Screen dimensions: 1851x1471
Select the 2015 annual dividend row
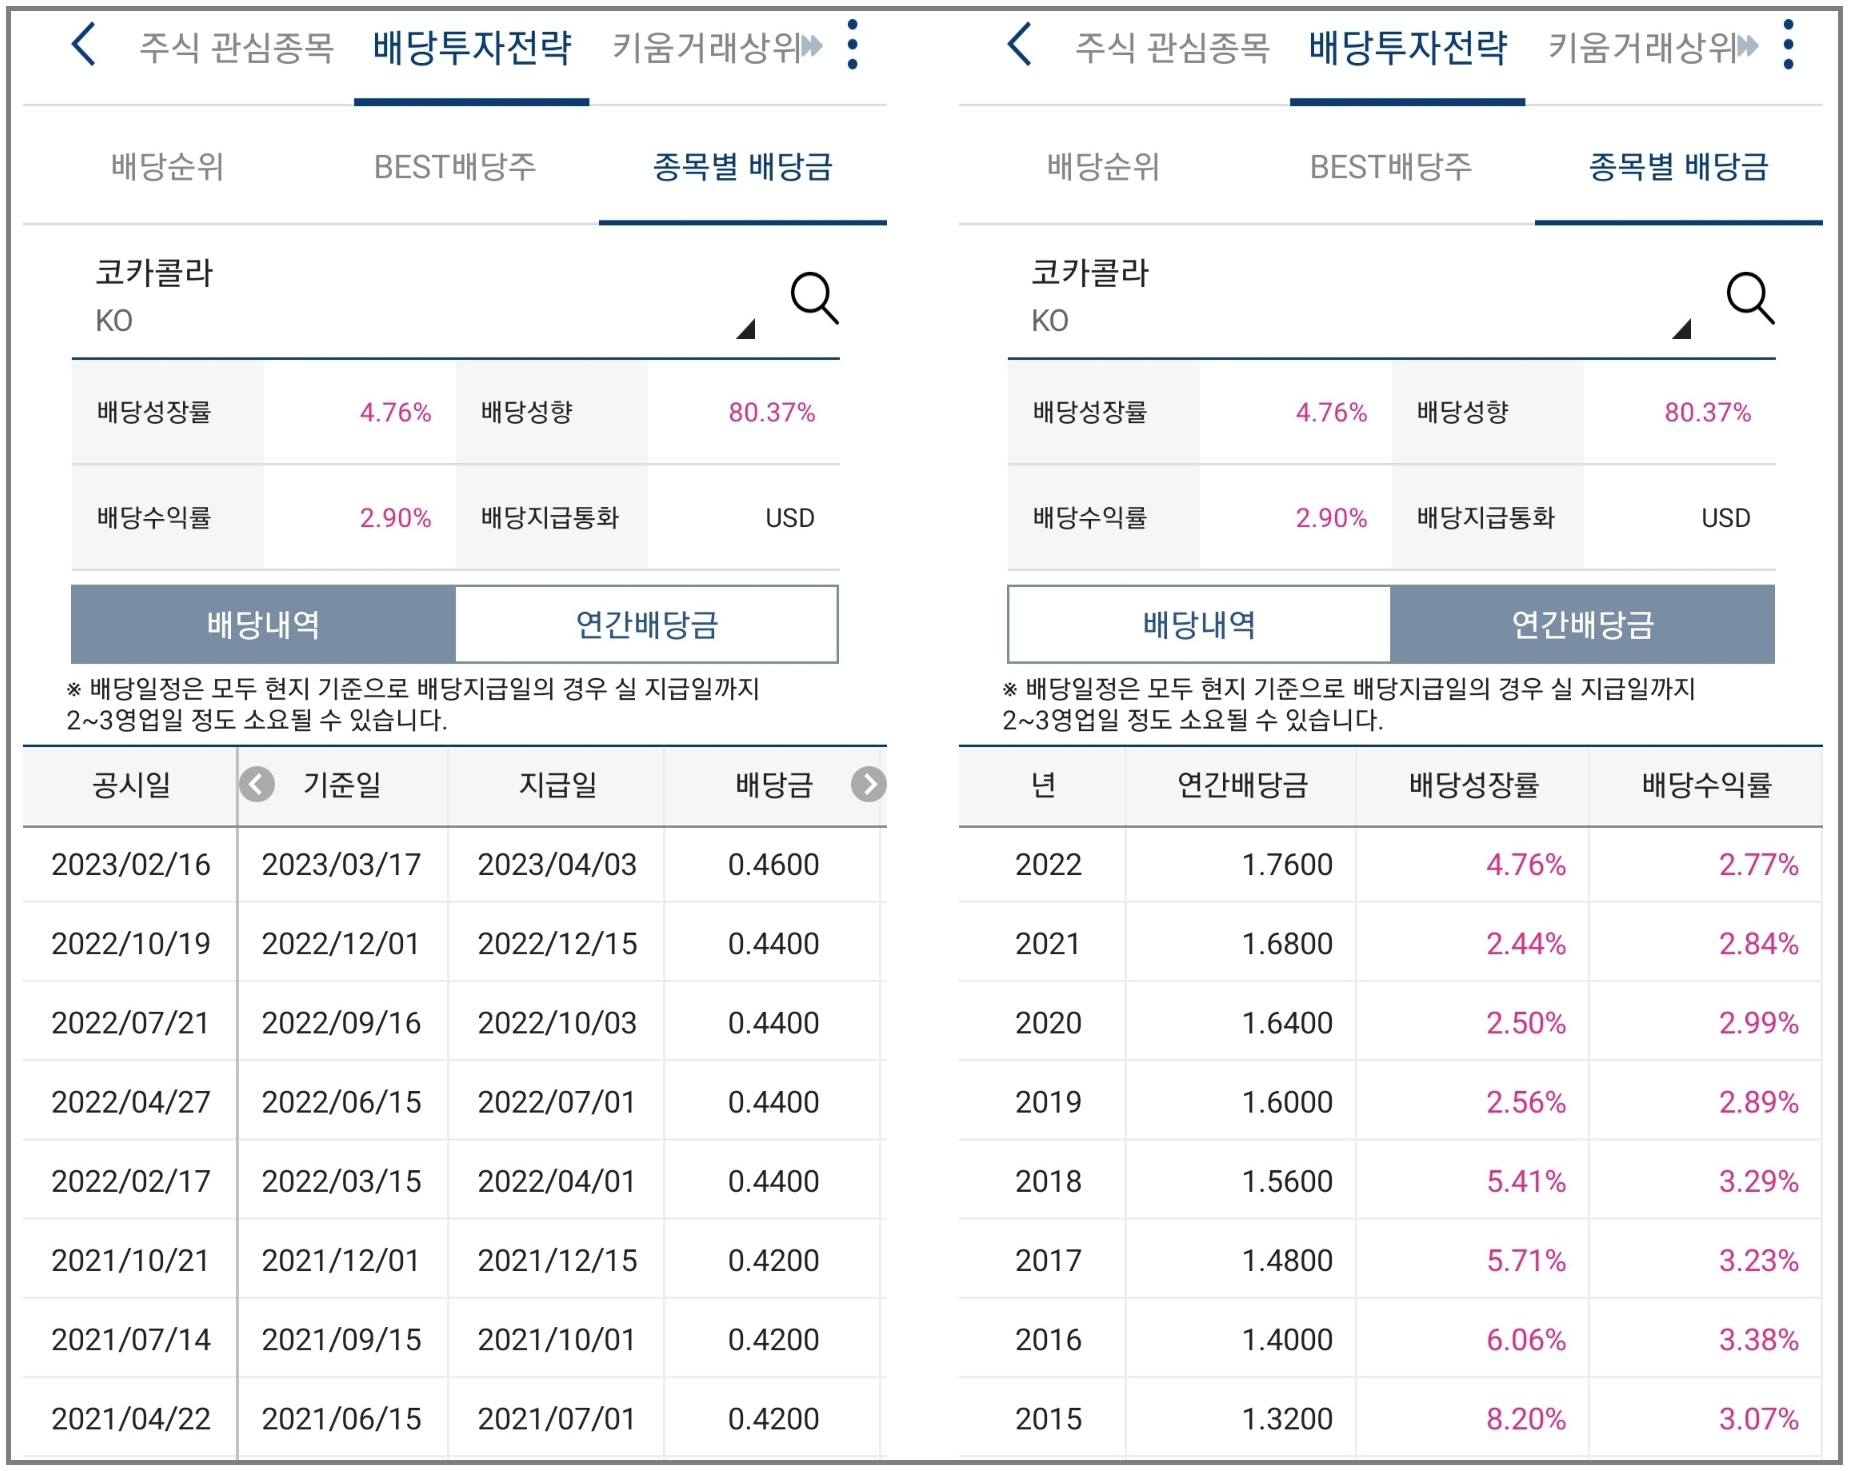pos(1391,1418)
